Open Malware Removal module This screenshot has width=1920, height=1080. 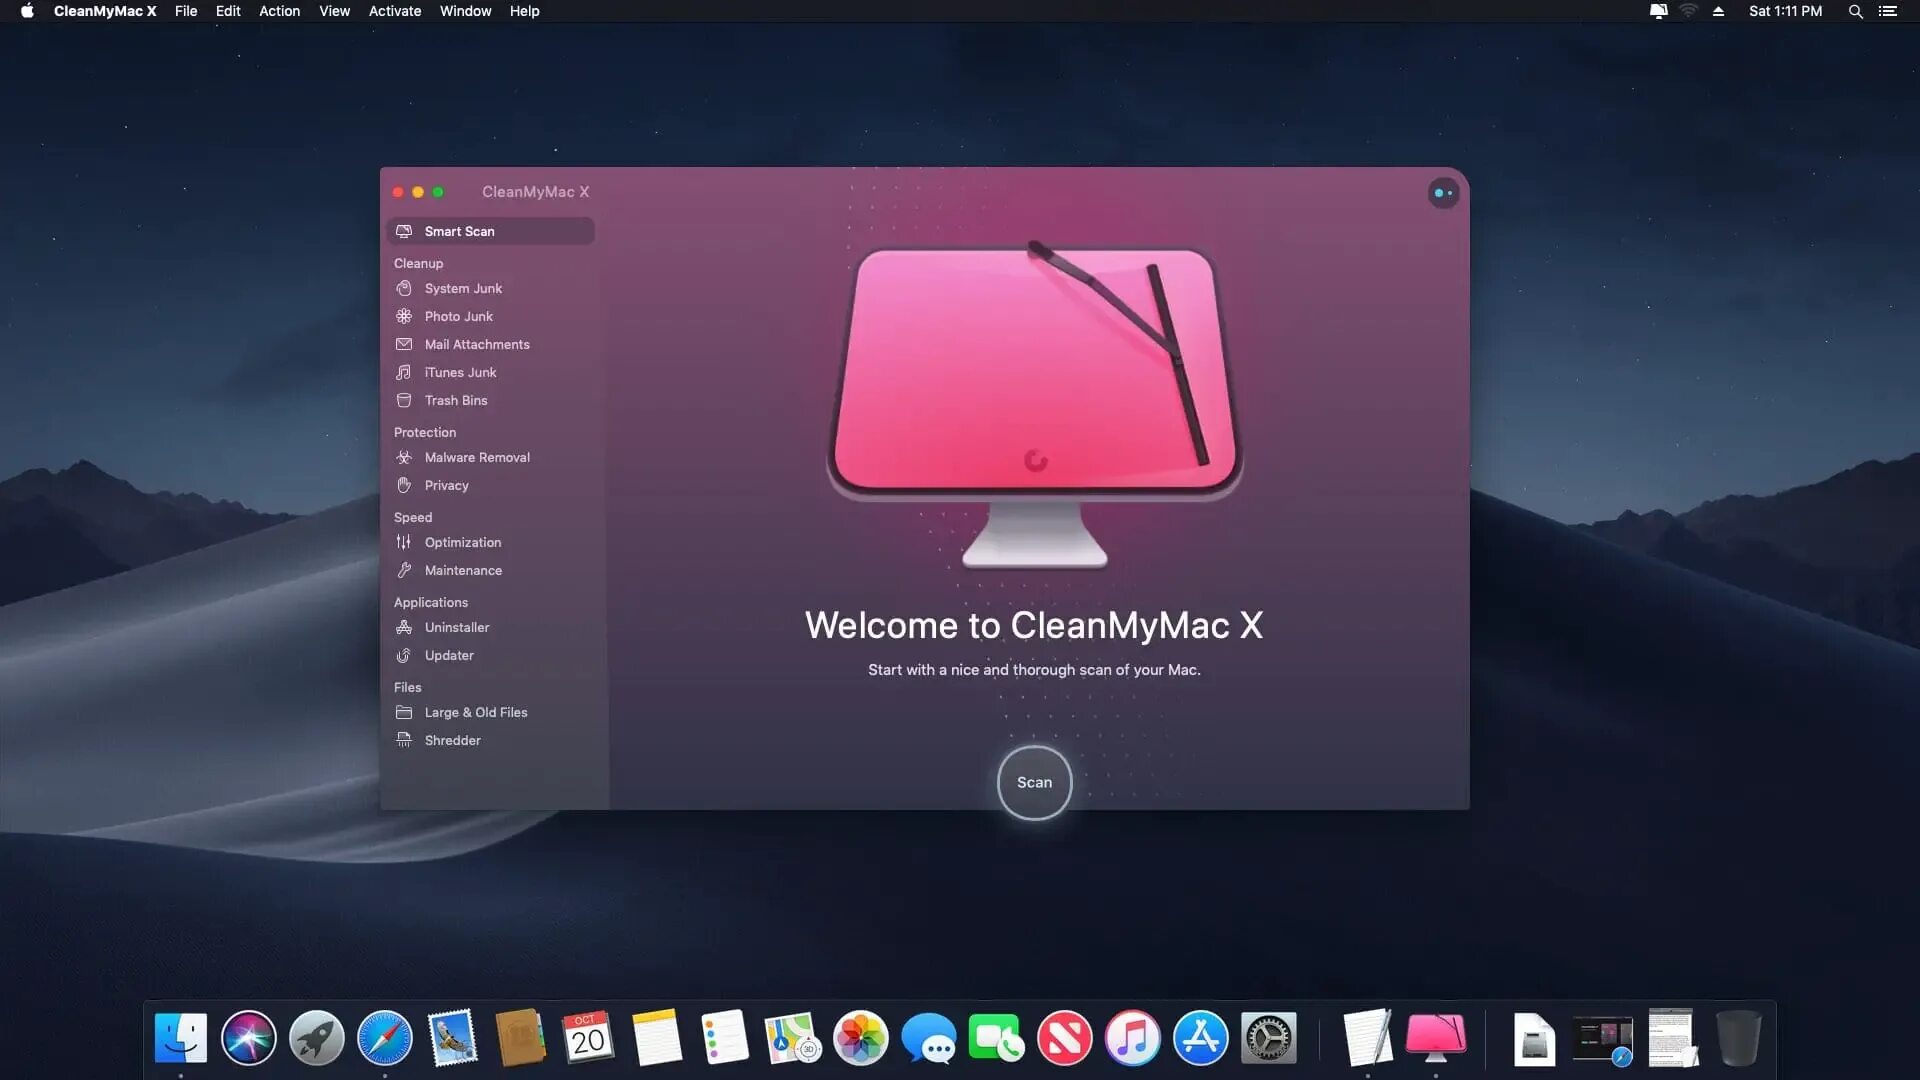476,457
